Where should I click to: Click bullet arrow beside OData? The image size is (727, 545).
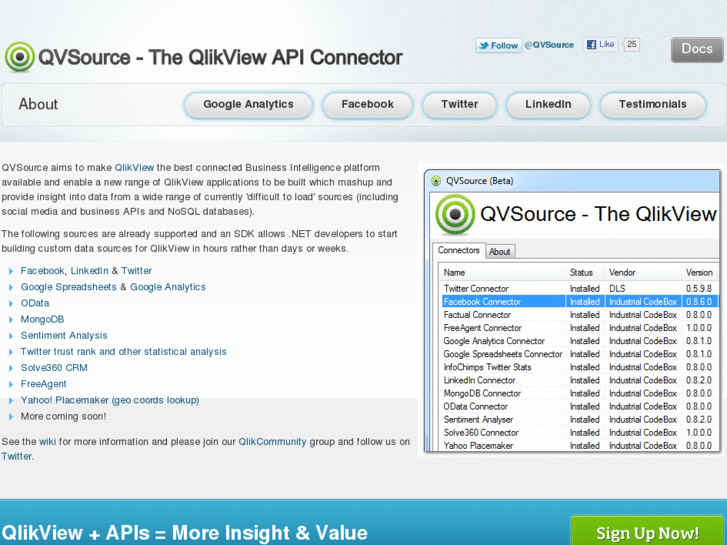tap(11, 304)
